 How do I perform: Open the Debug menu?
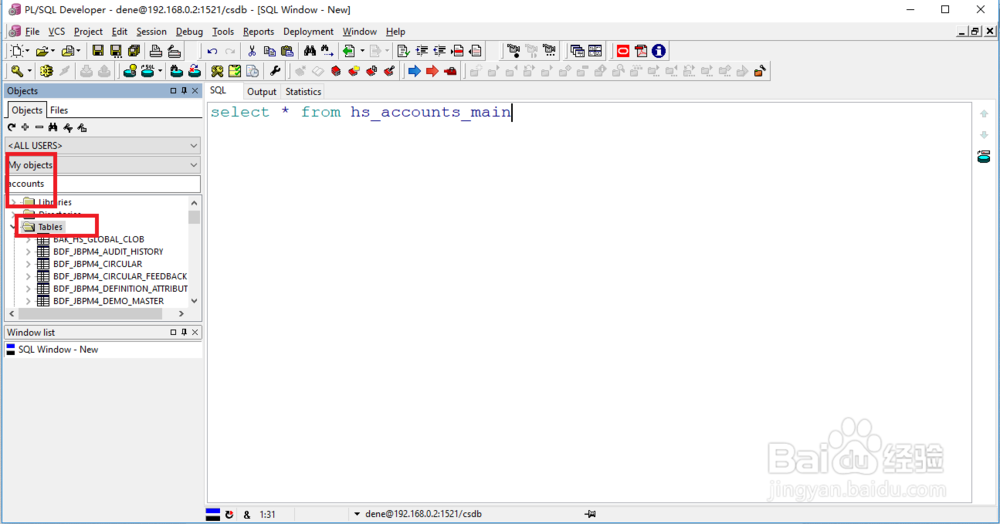click(189, 31)
